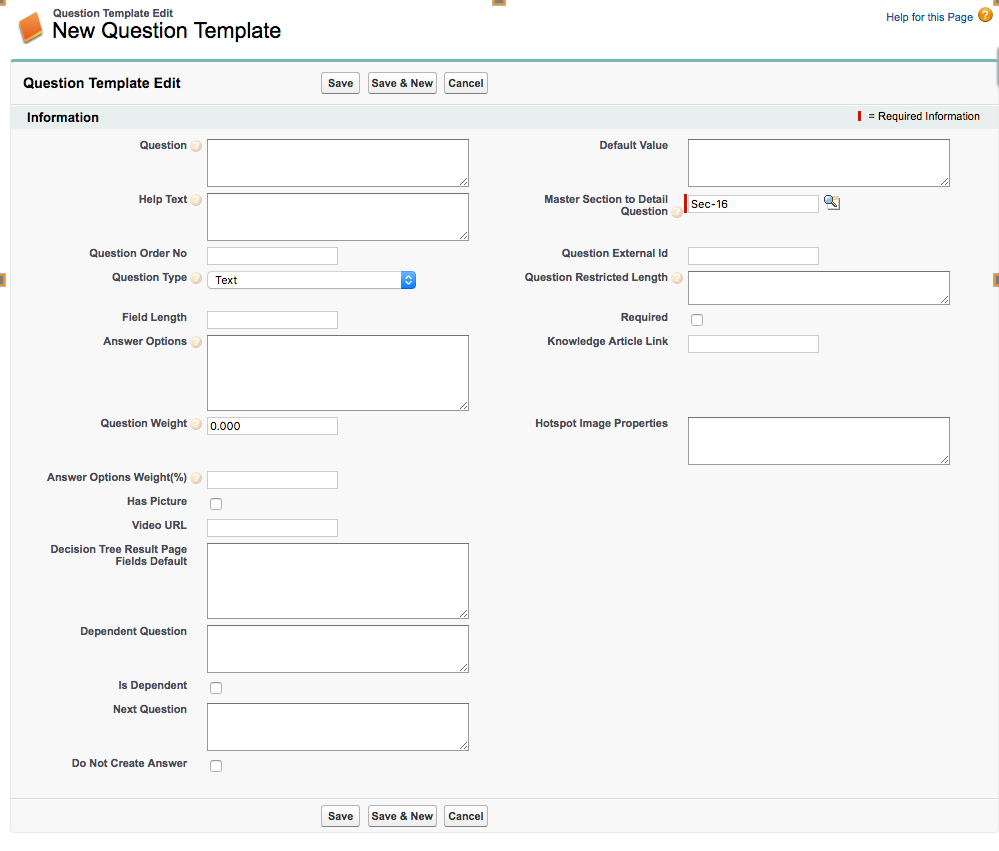The image size is (999, 851).
Task: Click the Question Order No input
Action: [272, 256]
